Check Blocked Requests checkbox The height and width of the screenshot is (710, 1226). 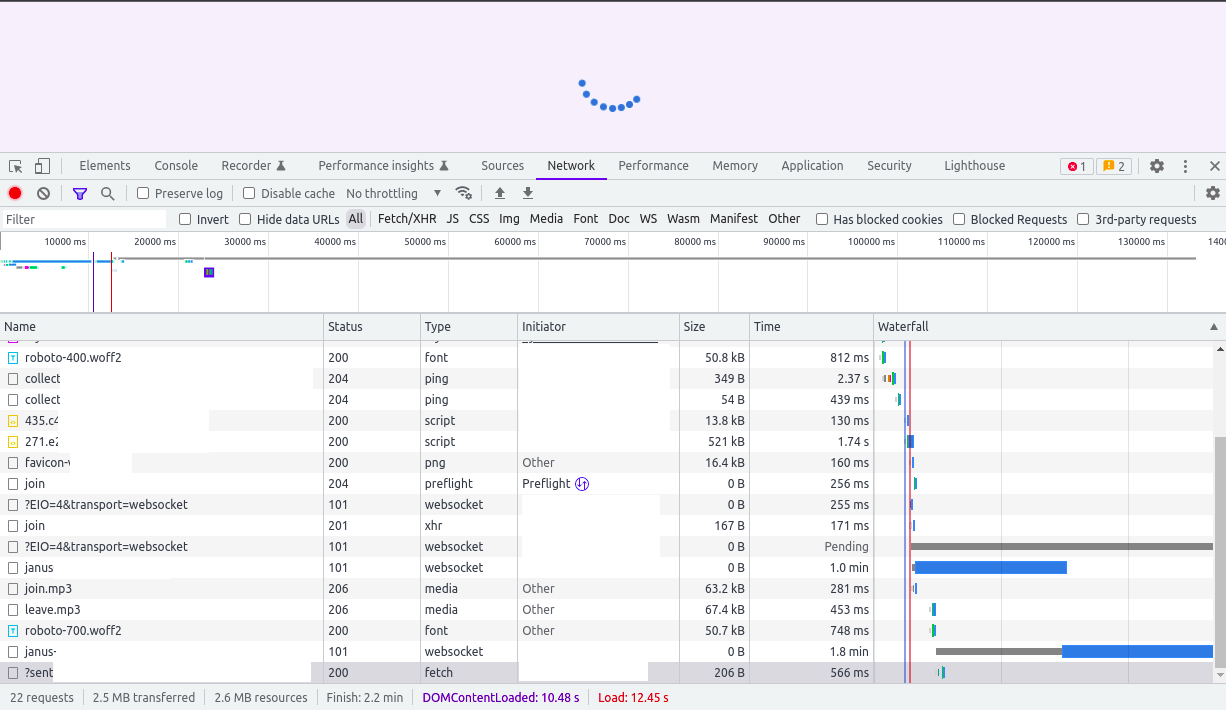(959, 219)
